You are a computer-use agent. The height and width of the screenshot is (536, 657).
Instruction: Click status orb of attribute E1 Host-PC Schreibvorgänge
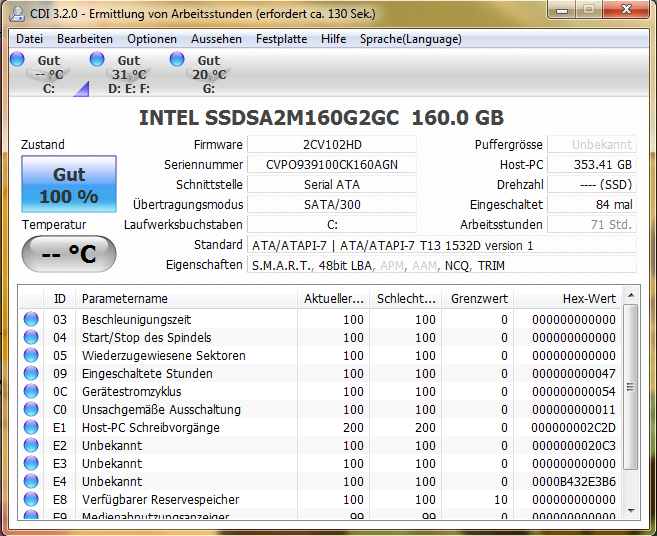[31, 427]
